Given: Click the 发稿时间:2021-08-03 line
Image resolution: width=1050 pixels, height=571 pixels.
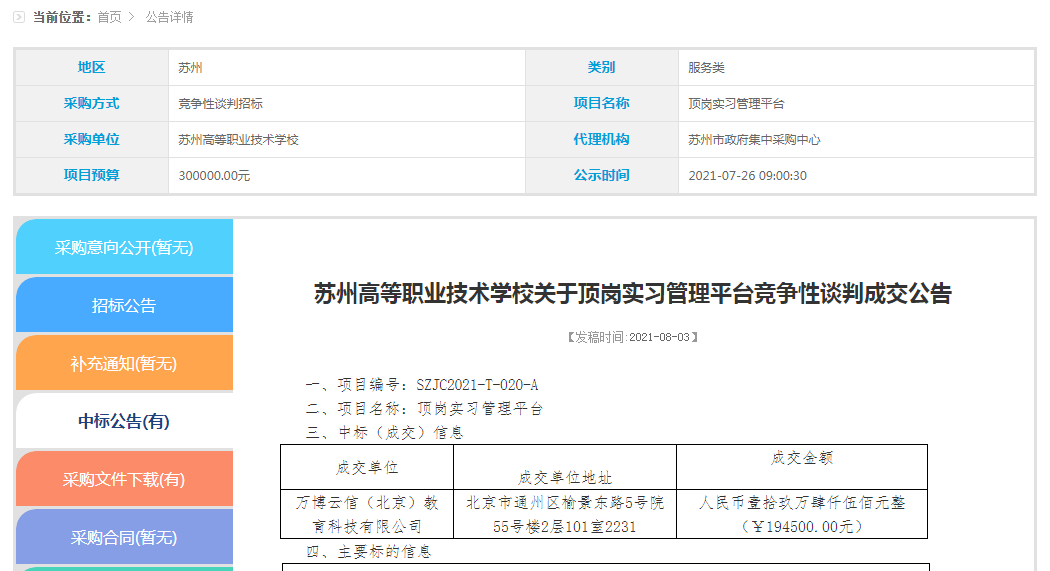Looking at the screenshot, I should click(x=633, y=337).
